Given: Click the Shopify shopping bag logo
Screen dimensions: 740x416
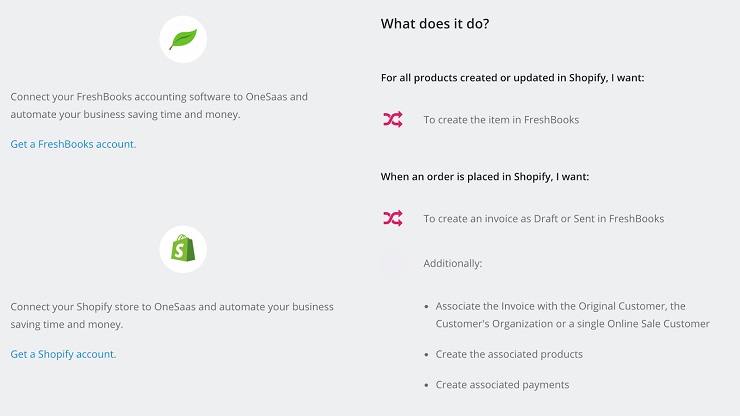Looking at the screenshot, I should (183, 249).
